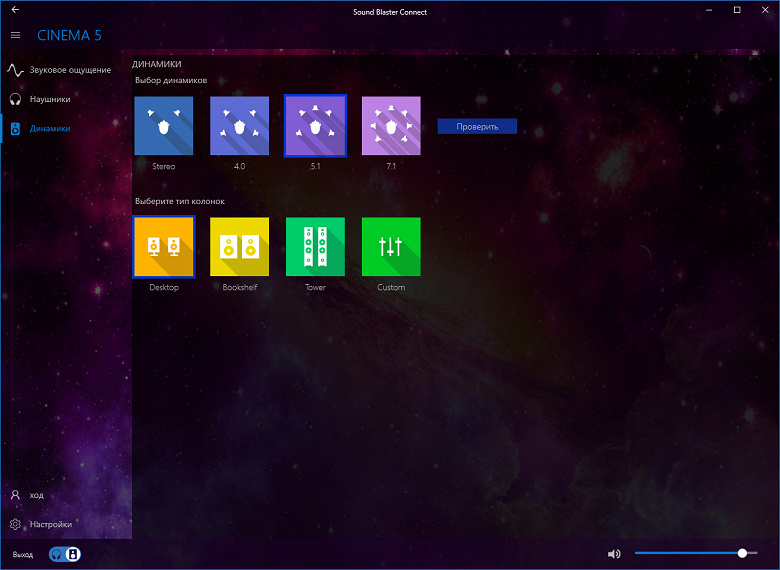This screenshot has height=570, width=780.
Task: Choose the 7.1 surround speaker tile
Action: [x=391, y=126]
